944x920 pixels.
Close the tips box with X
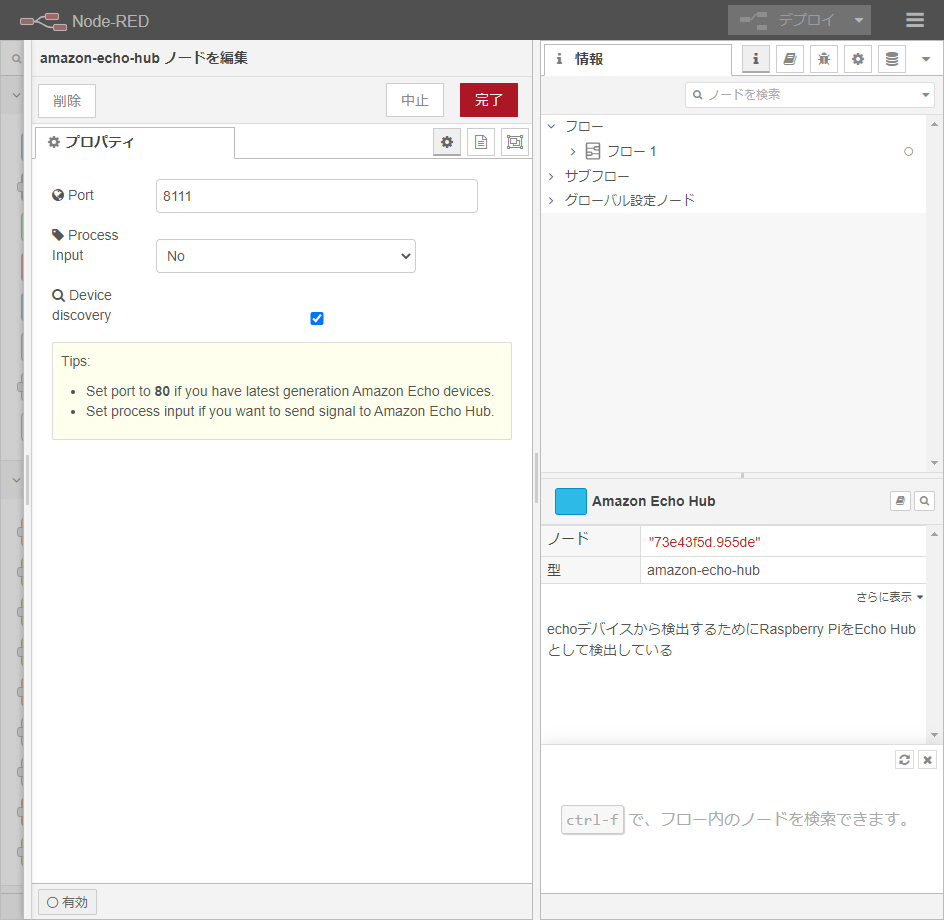point(927,760)
